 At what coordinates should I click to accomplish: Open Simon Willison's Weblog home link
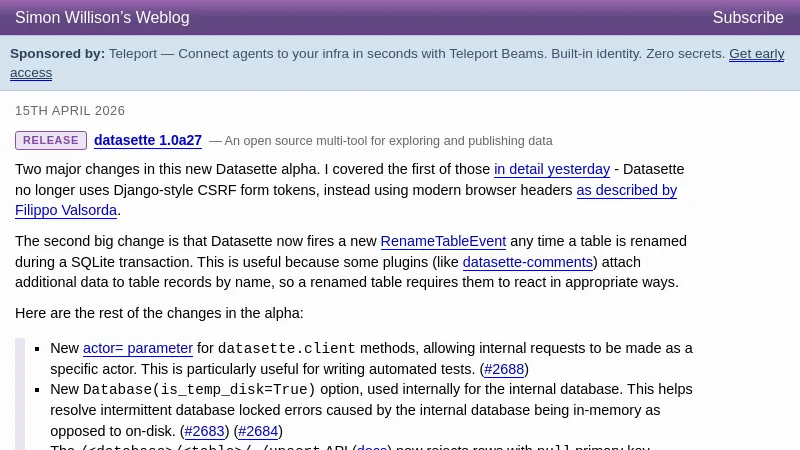pyautogui.click(x=102, y=18)
